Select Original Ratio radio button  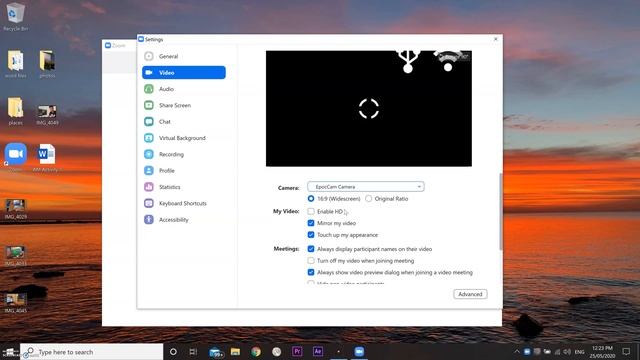(x=369, y=199)
